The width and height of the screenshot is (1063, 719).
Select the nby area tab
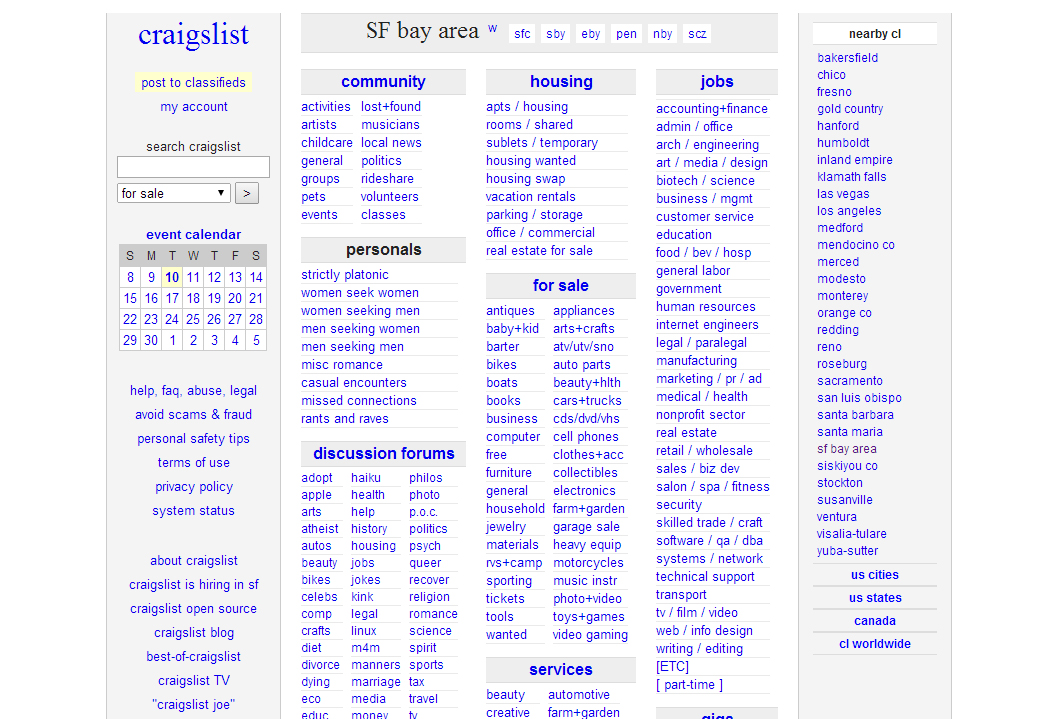(662, 34)
